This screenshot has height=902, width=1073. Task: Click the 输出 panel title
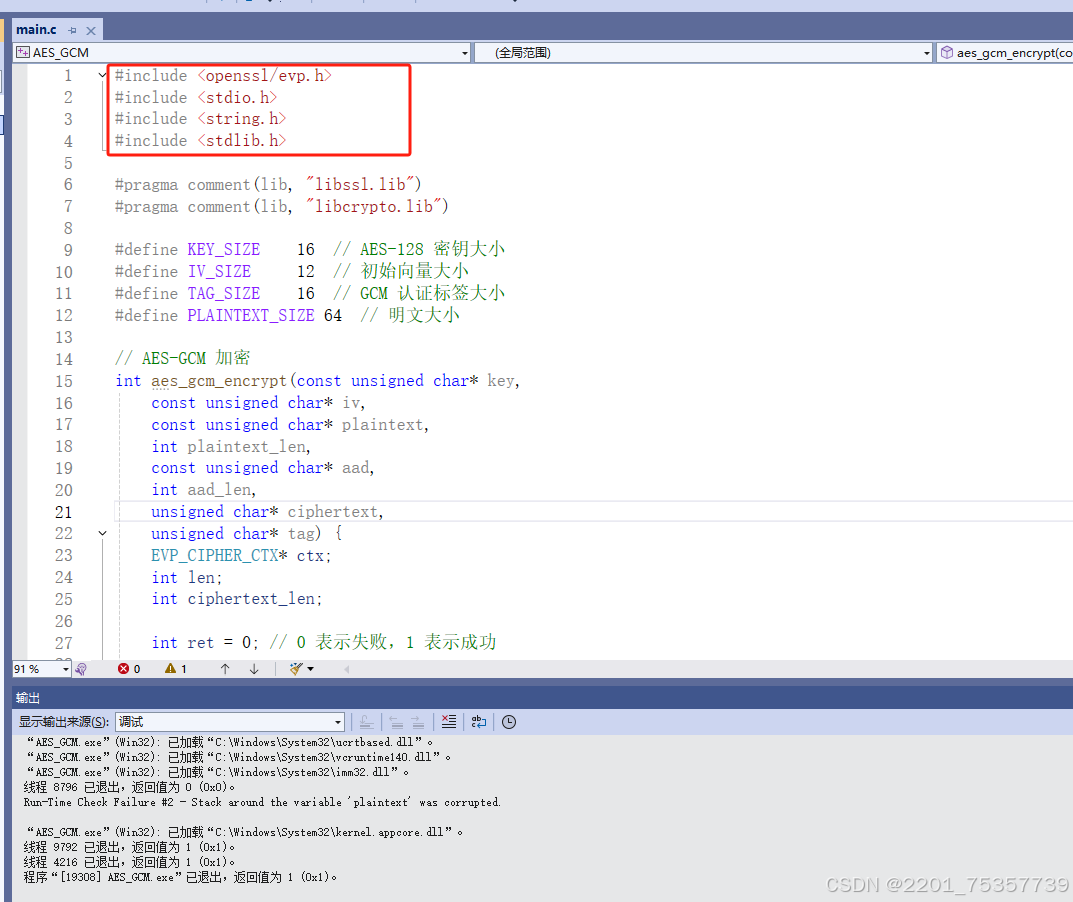(x=27, y=697)
